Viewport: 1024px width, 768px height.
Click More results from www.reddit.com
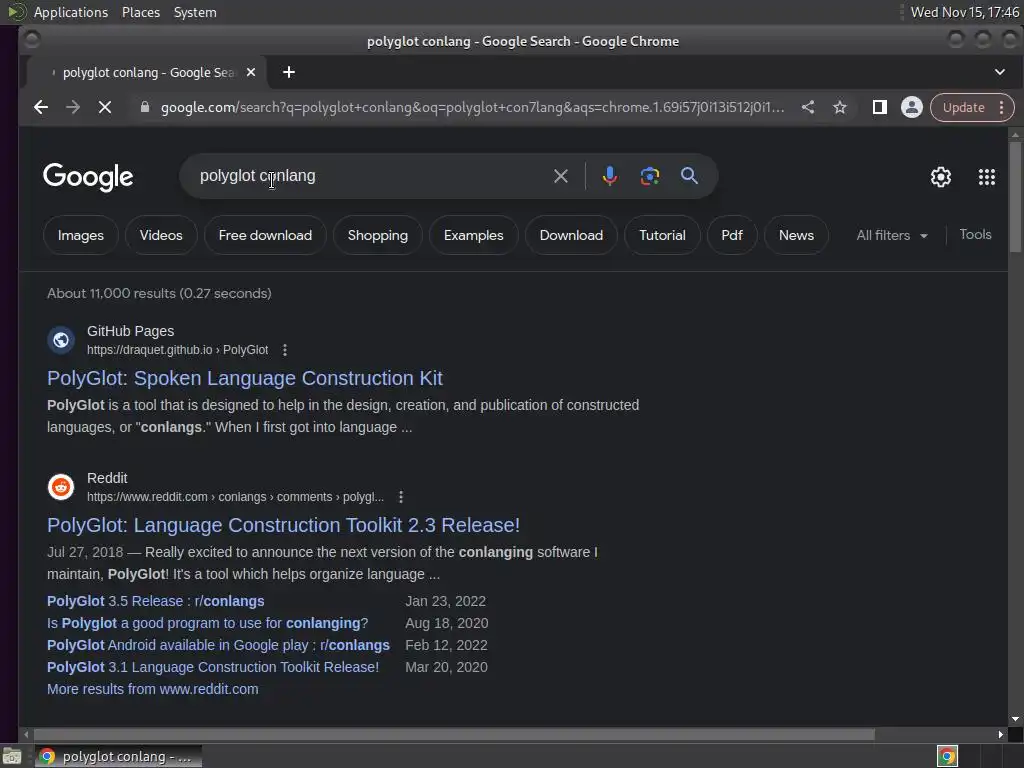[153, 689]
